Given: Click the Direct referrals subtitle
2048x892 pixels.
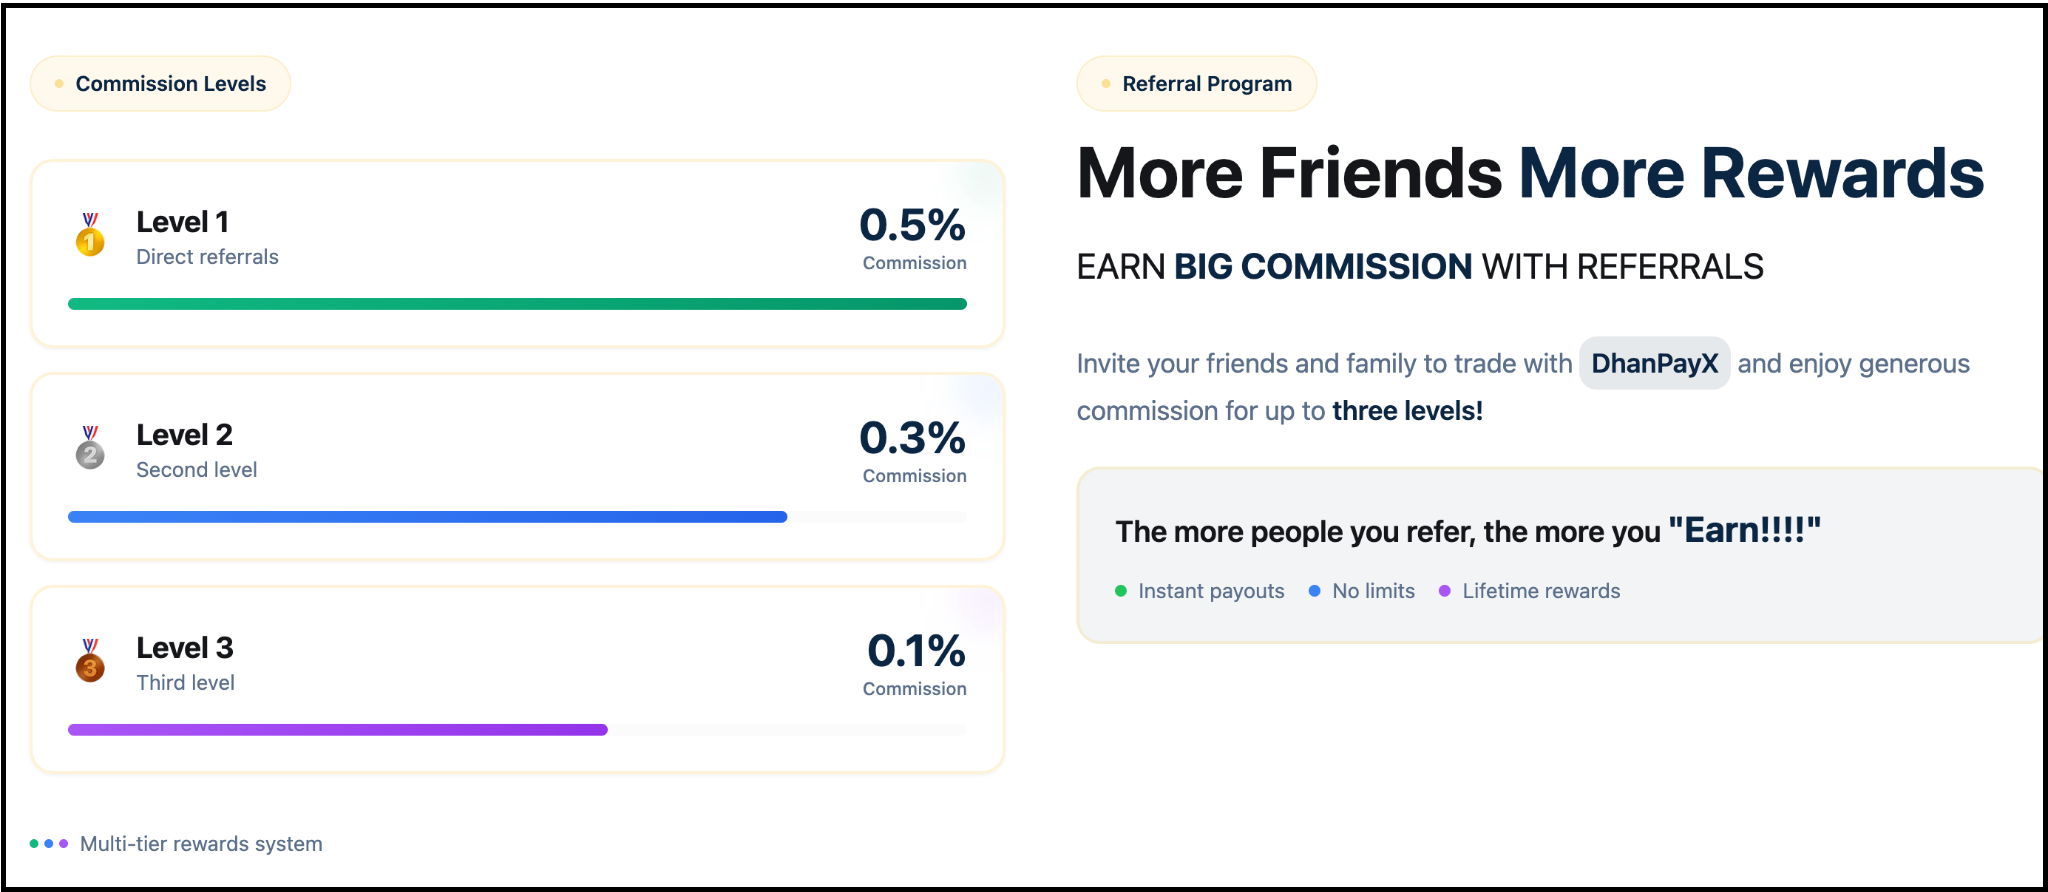Looking at the screenshot, I should click(x=207, y=257).
